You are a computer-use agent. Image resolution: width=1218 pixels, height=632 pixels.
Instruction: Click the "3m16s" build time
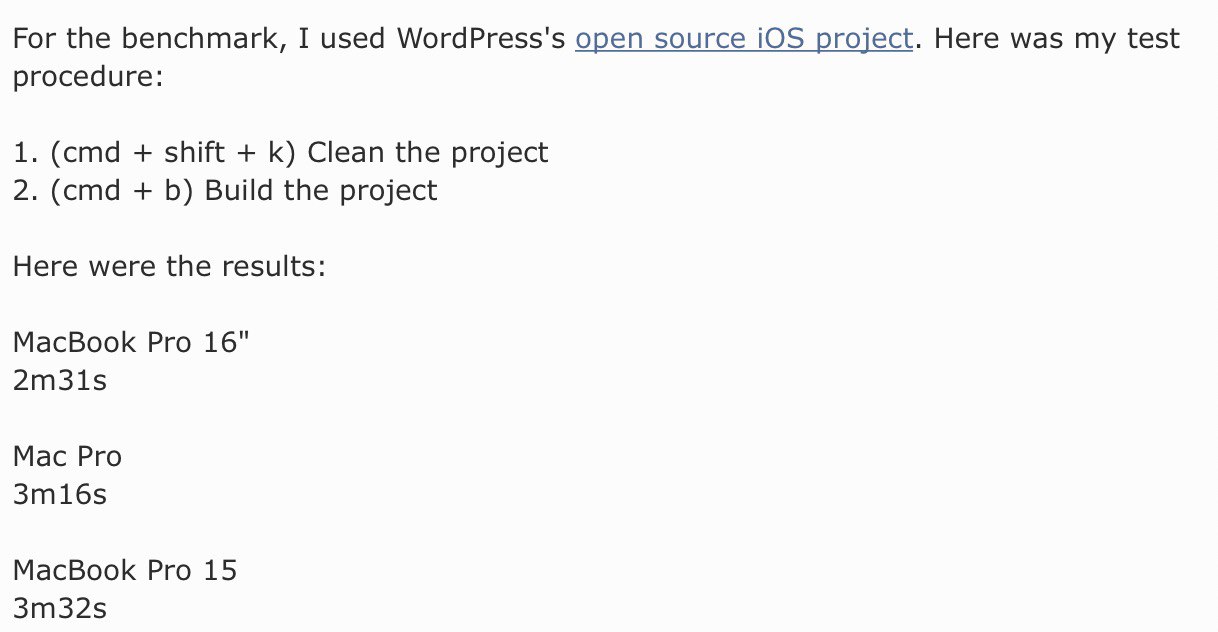pyautogui.click(x=60, y=494)
